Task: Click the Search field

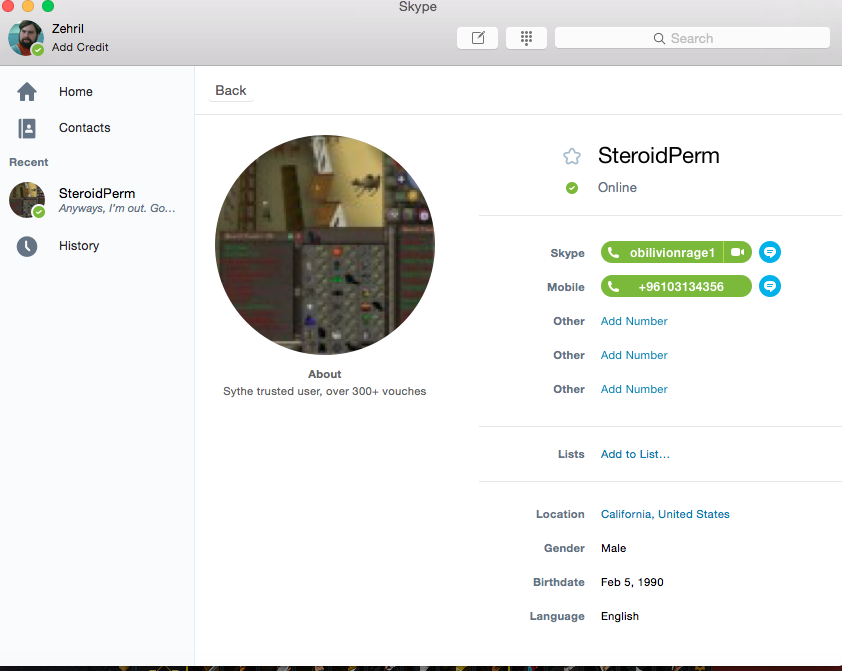Action: click(x=692, y=38)
